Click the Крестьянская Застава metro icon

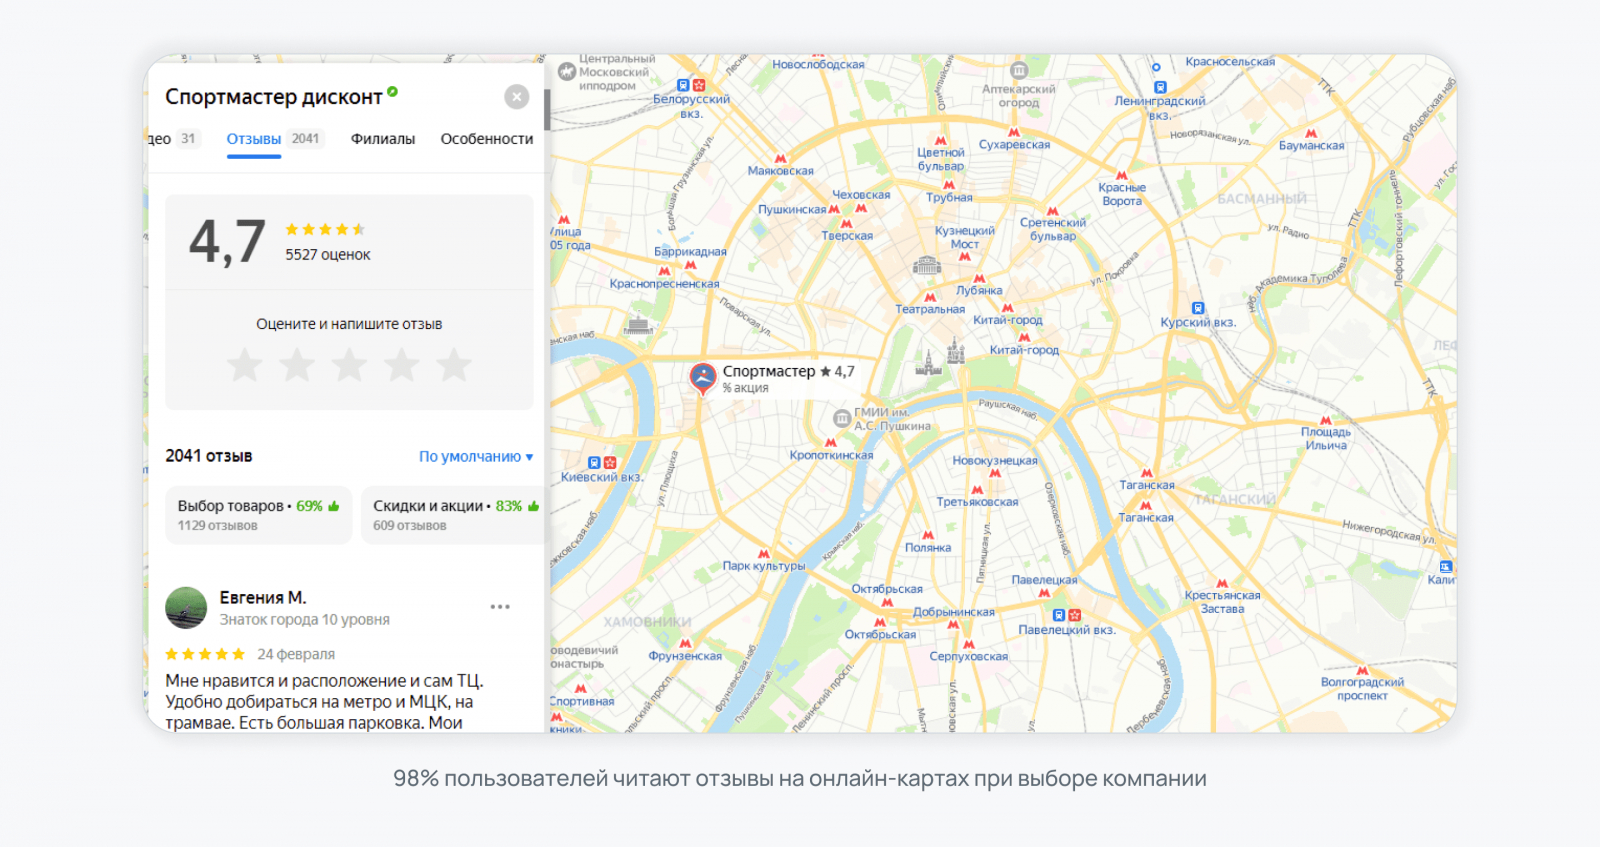[1222, 583]
